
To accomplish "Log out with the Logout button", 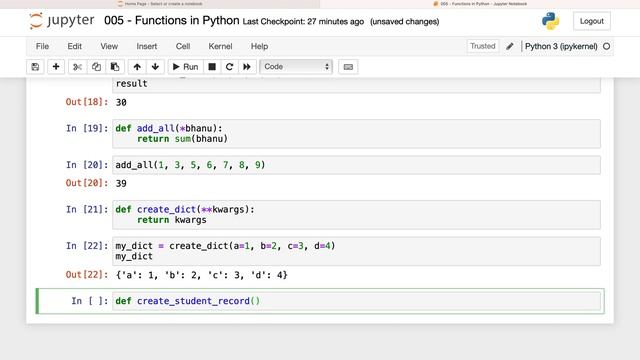I will pyautogui.click(x=592, y=21).
